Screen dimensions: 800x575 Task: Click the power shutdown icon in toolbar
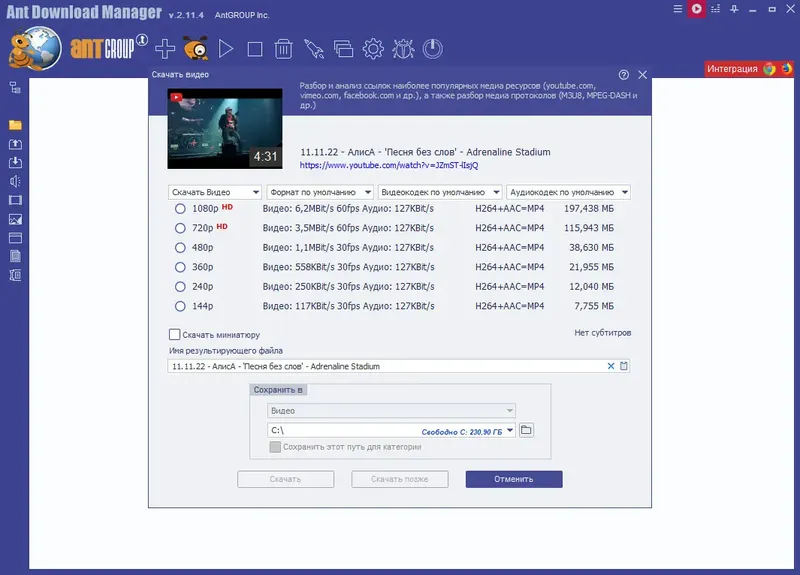pos(433,49)
